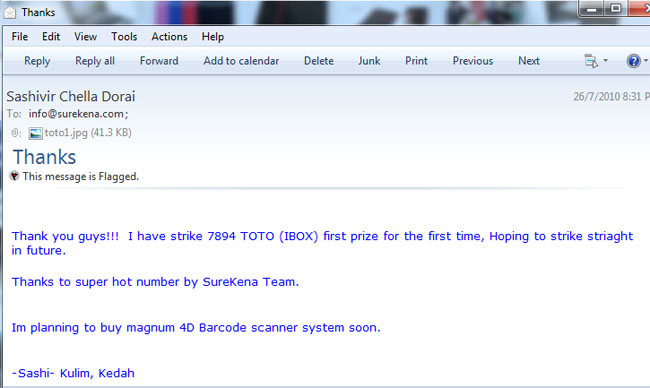Viewport: 650px width, 388px height.
Task: Open the blue Help question icon
Action: pos(633,61)
